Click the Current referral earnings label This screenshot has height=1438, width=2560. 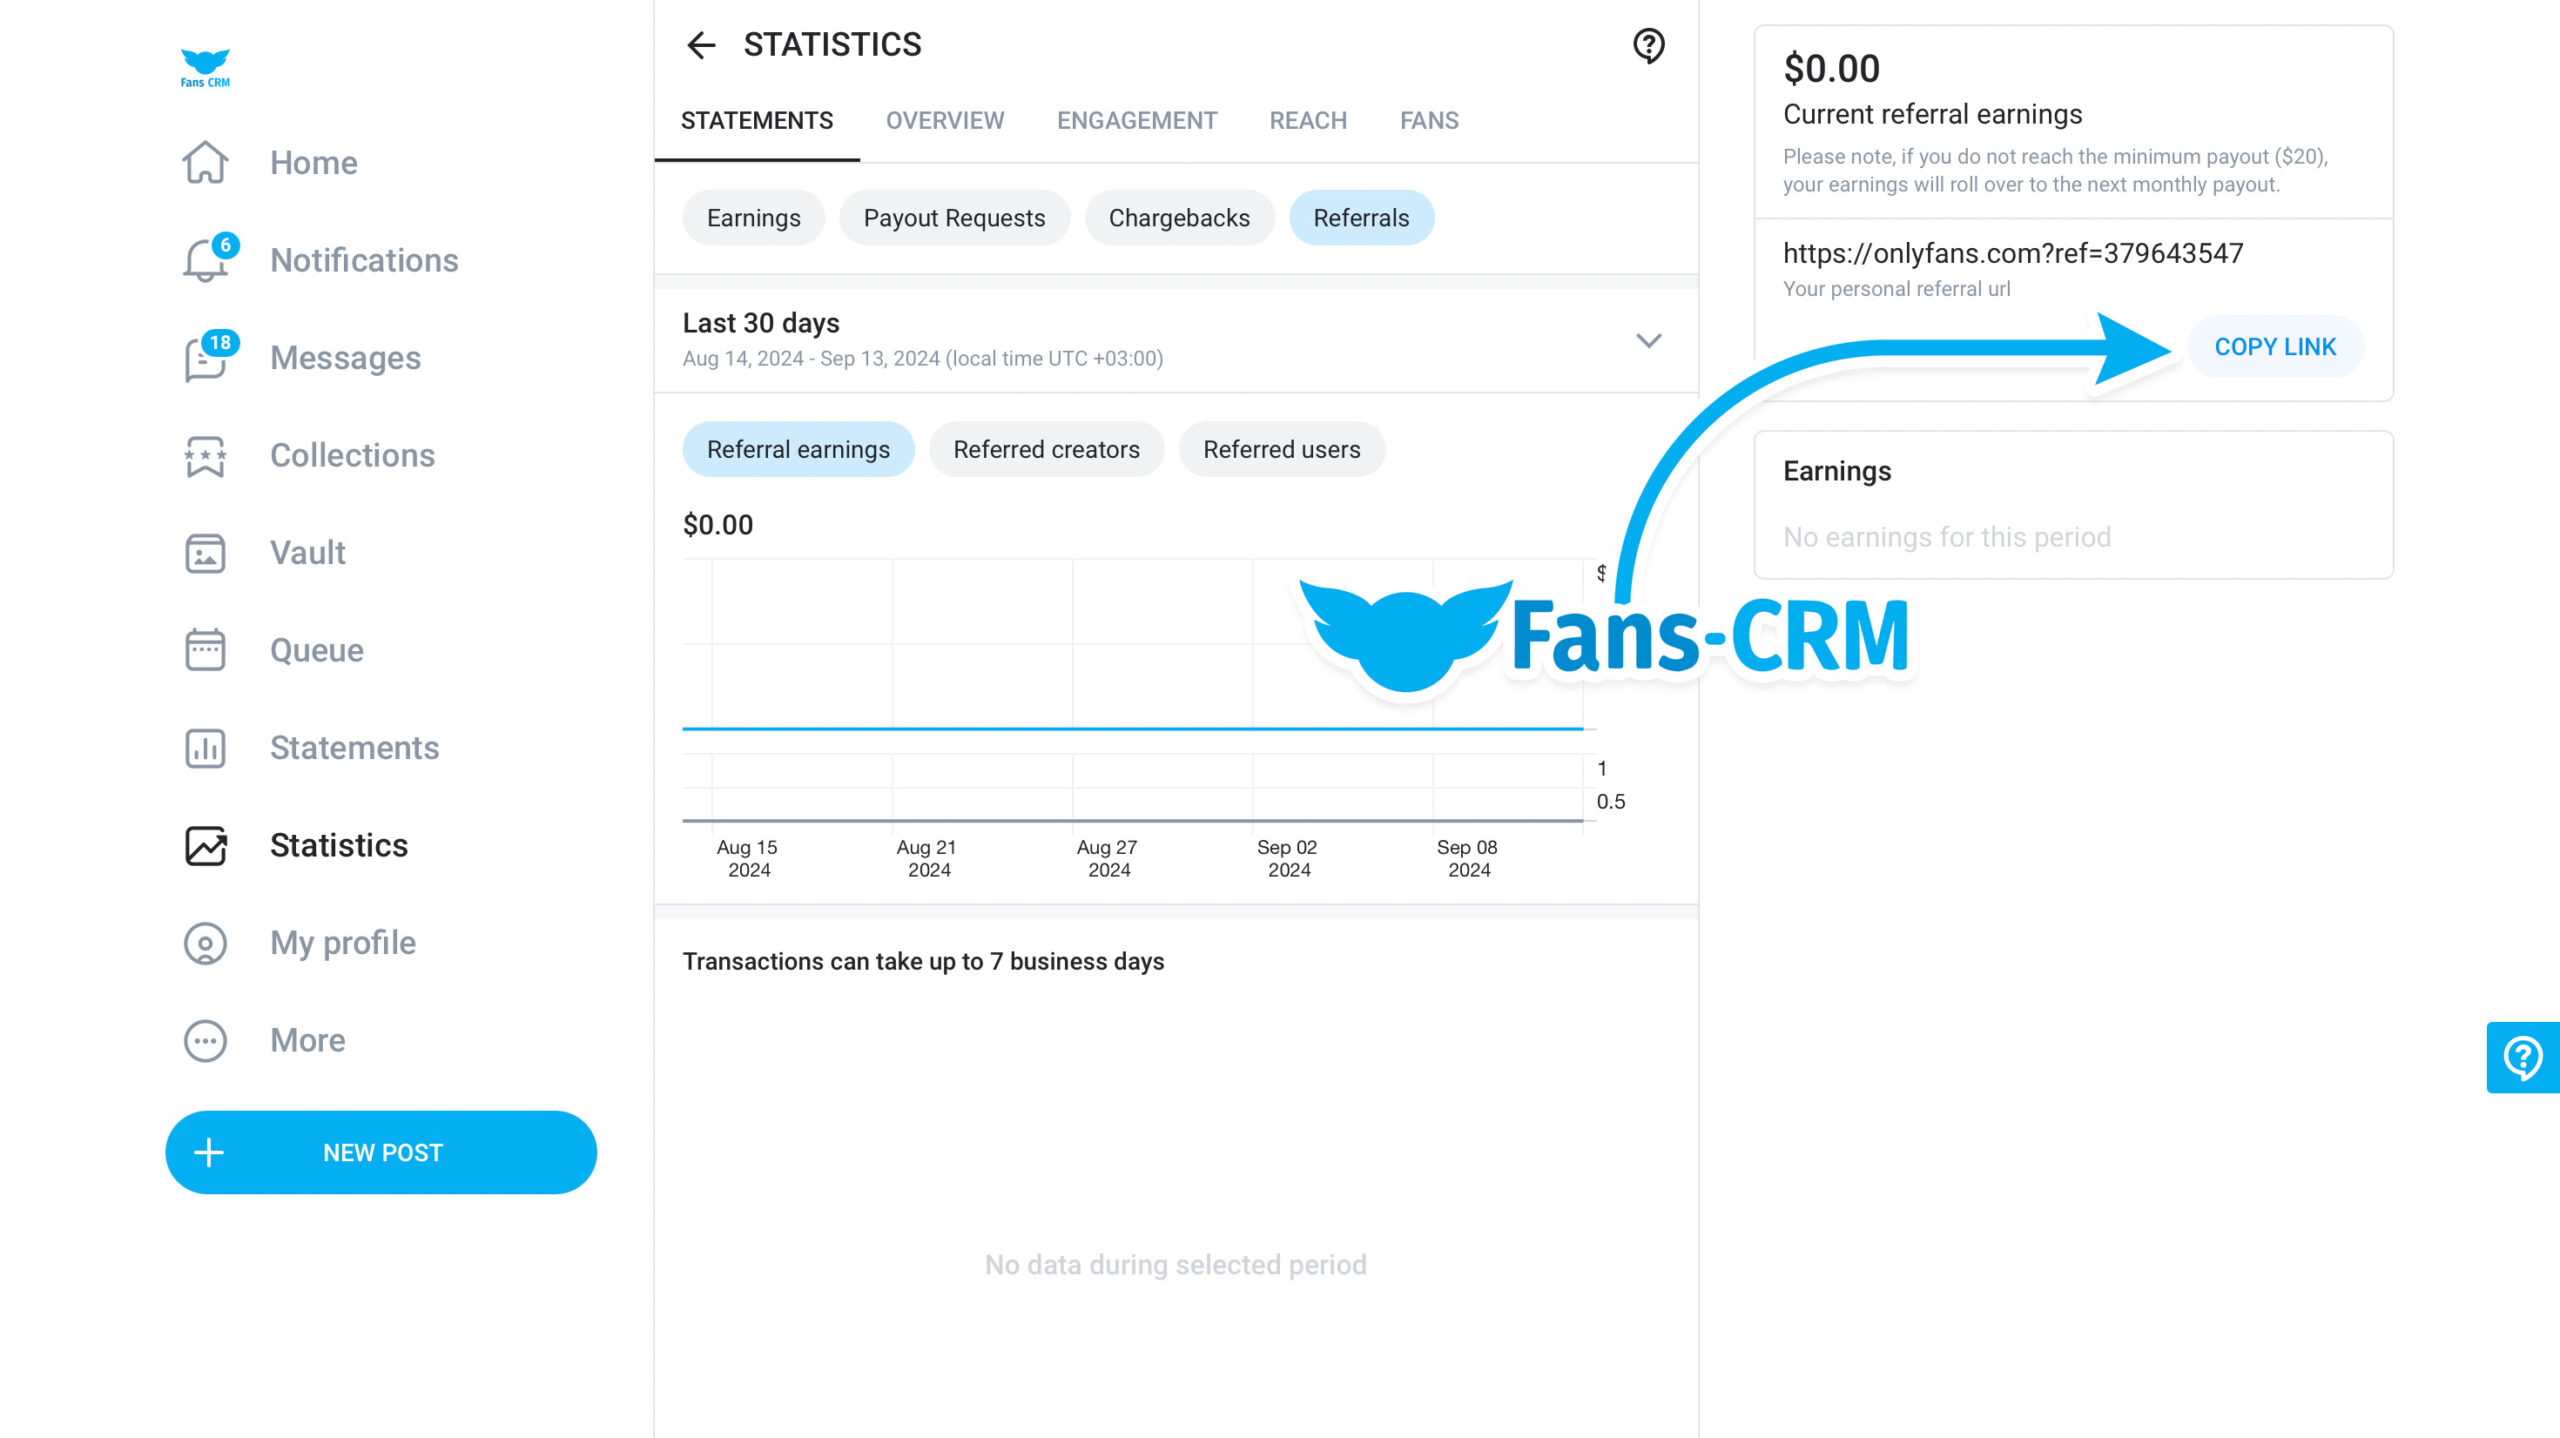click(1932, 114)
